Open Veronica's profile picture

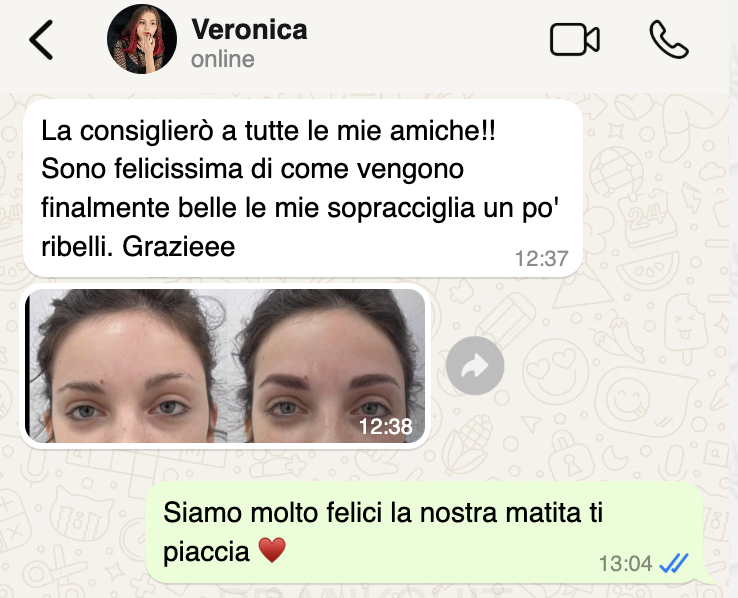pyautogui.click(x=142, y=40)
